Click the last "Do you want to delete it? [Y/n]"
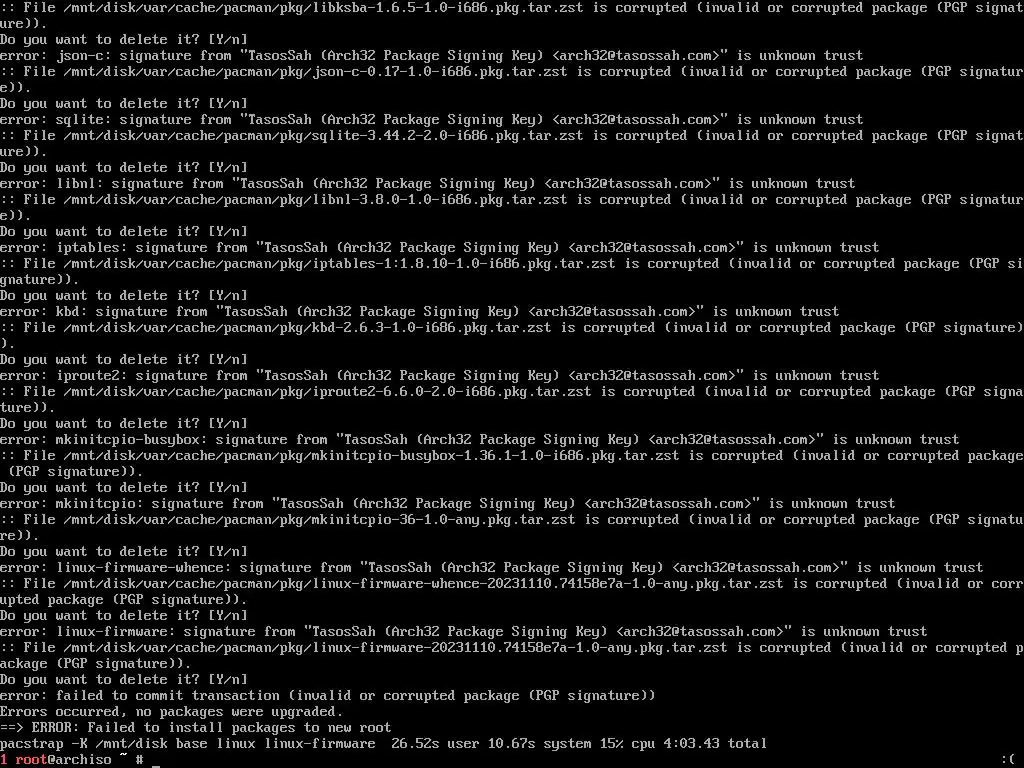Viewport: 1024px width, 768px height. click(x=123, y=679)
